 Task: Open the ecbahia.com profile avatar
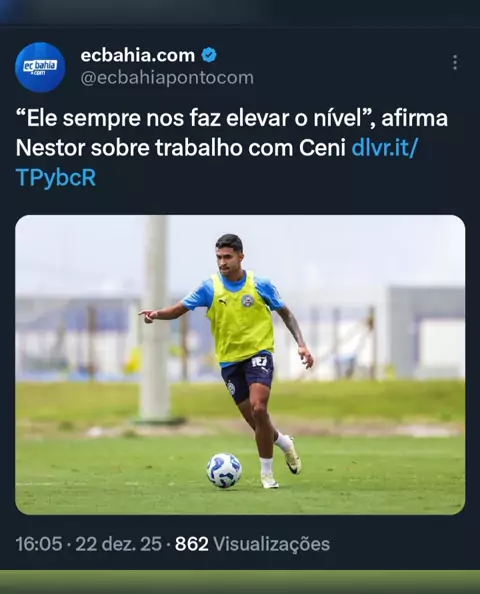tap(40, 67)
